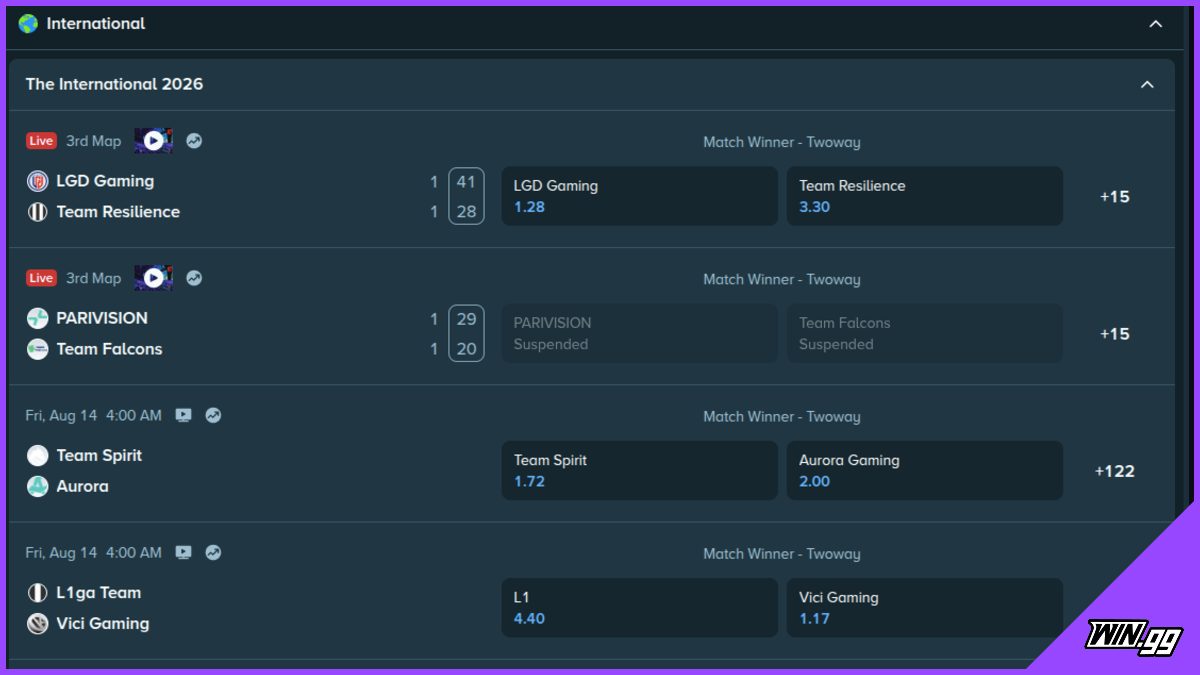Open Team Falcons team name in match row
The image size is (1200, 675).
pyautogui.click(x=109, y=349)
